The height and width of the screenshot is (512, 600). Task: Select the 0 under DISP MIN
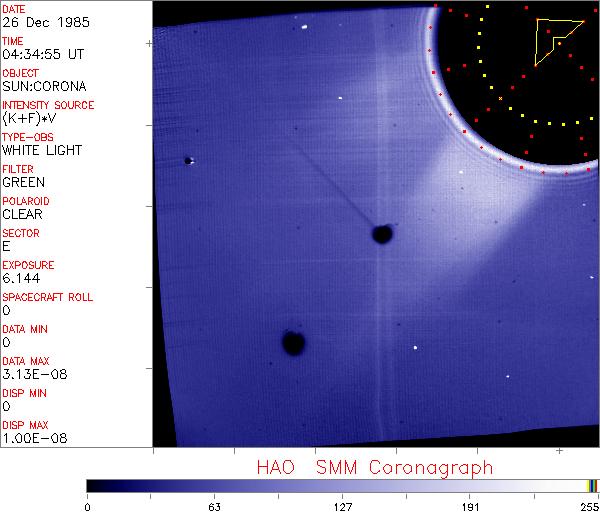point(7,406)
